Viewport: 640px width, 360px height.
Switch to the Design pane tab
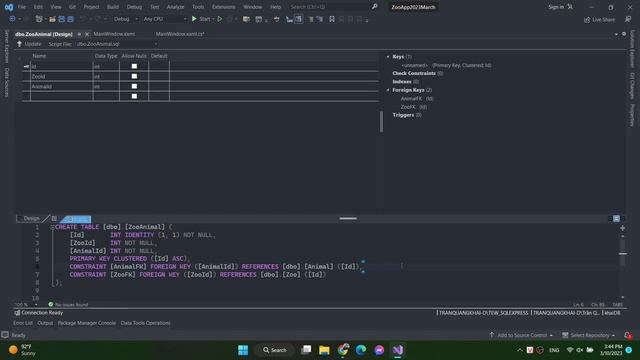[31, 218]
